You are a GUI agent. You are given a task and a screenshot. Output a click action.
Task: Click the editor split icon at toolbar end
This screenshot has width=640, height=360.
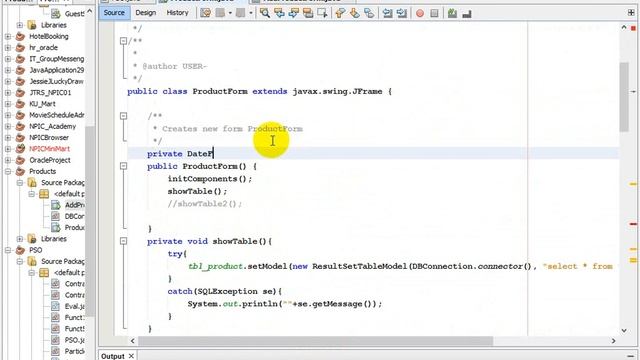click(x=631, y=13)
